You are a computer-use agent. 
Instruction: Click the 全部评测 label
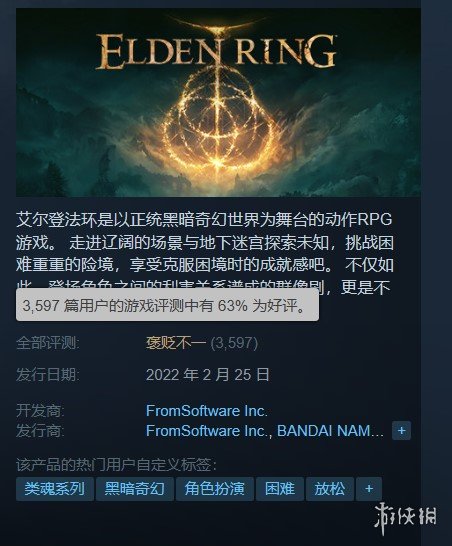tap(48, 343)
